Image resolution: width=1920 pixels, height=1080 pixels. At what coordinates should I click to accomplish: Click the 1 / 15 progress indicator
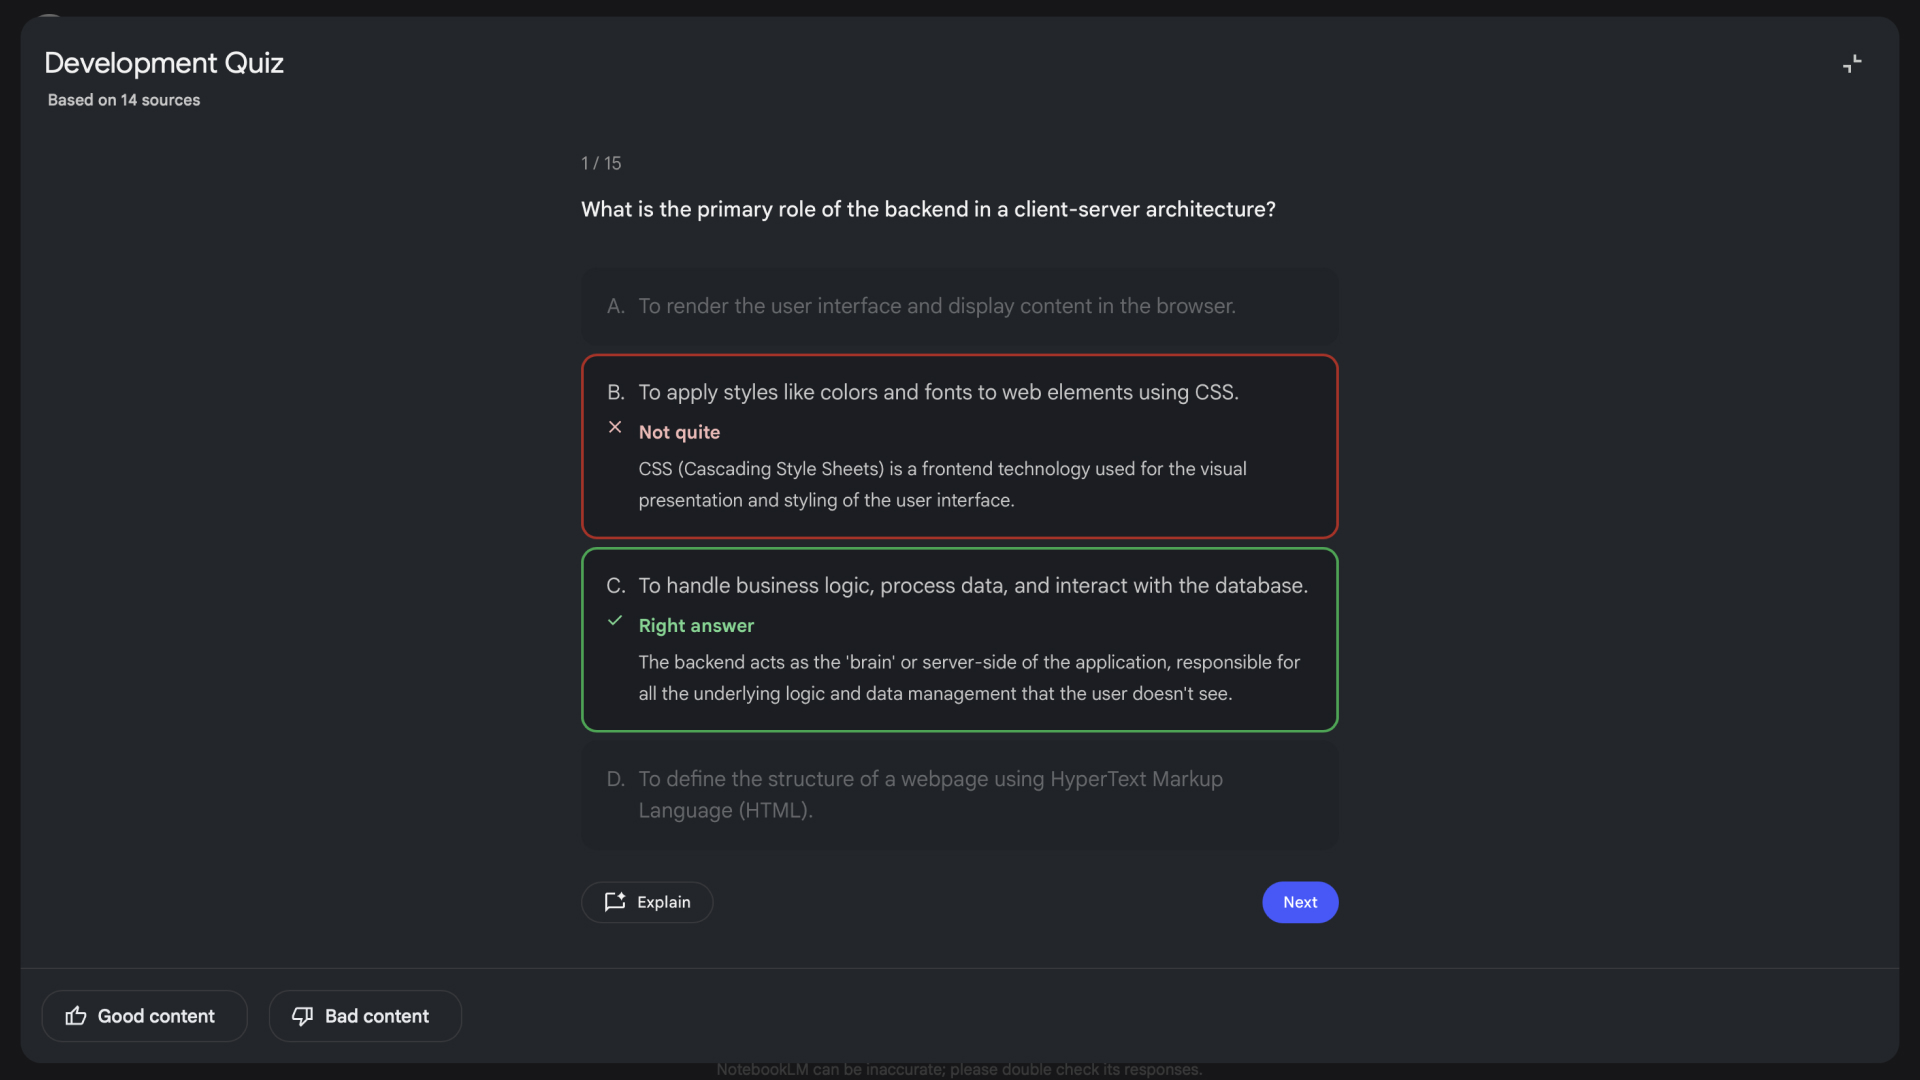click(x=600, y=163)
